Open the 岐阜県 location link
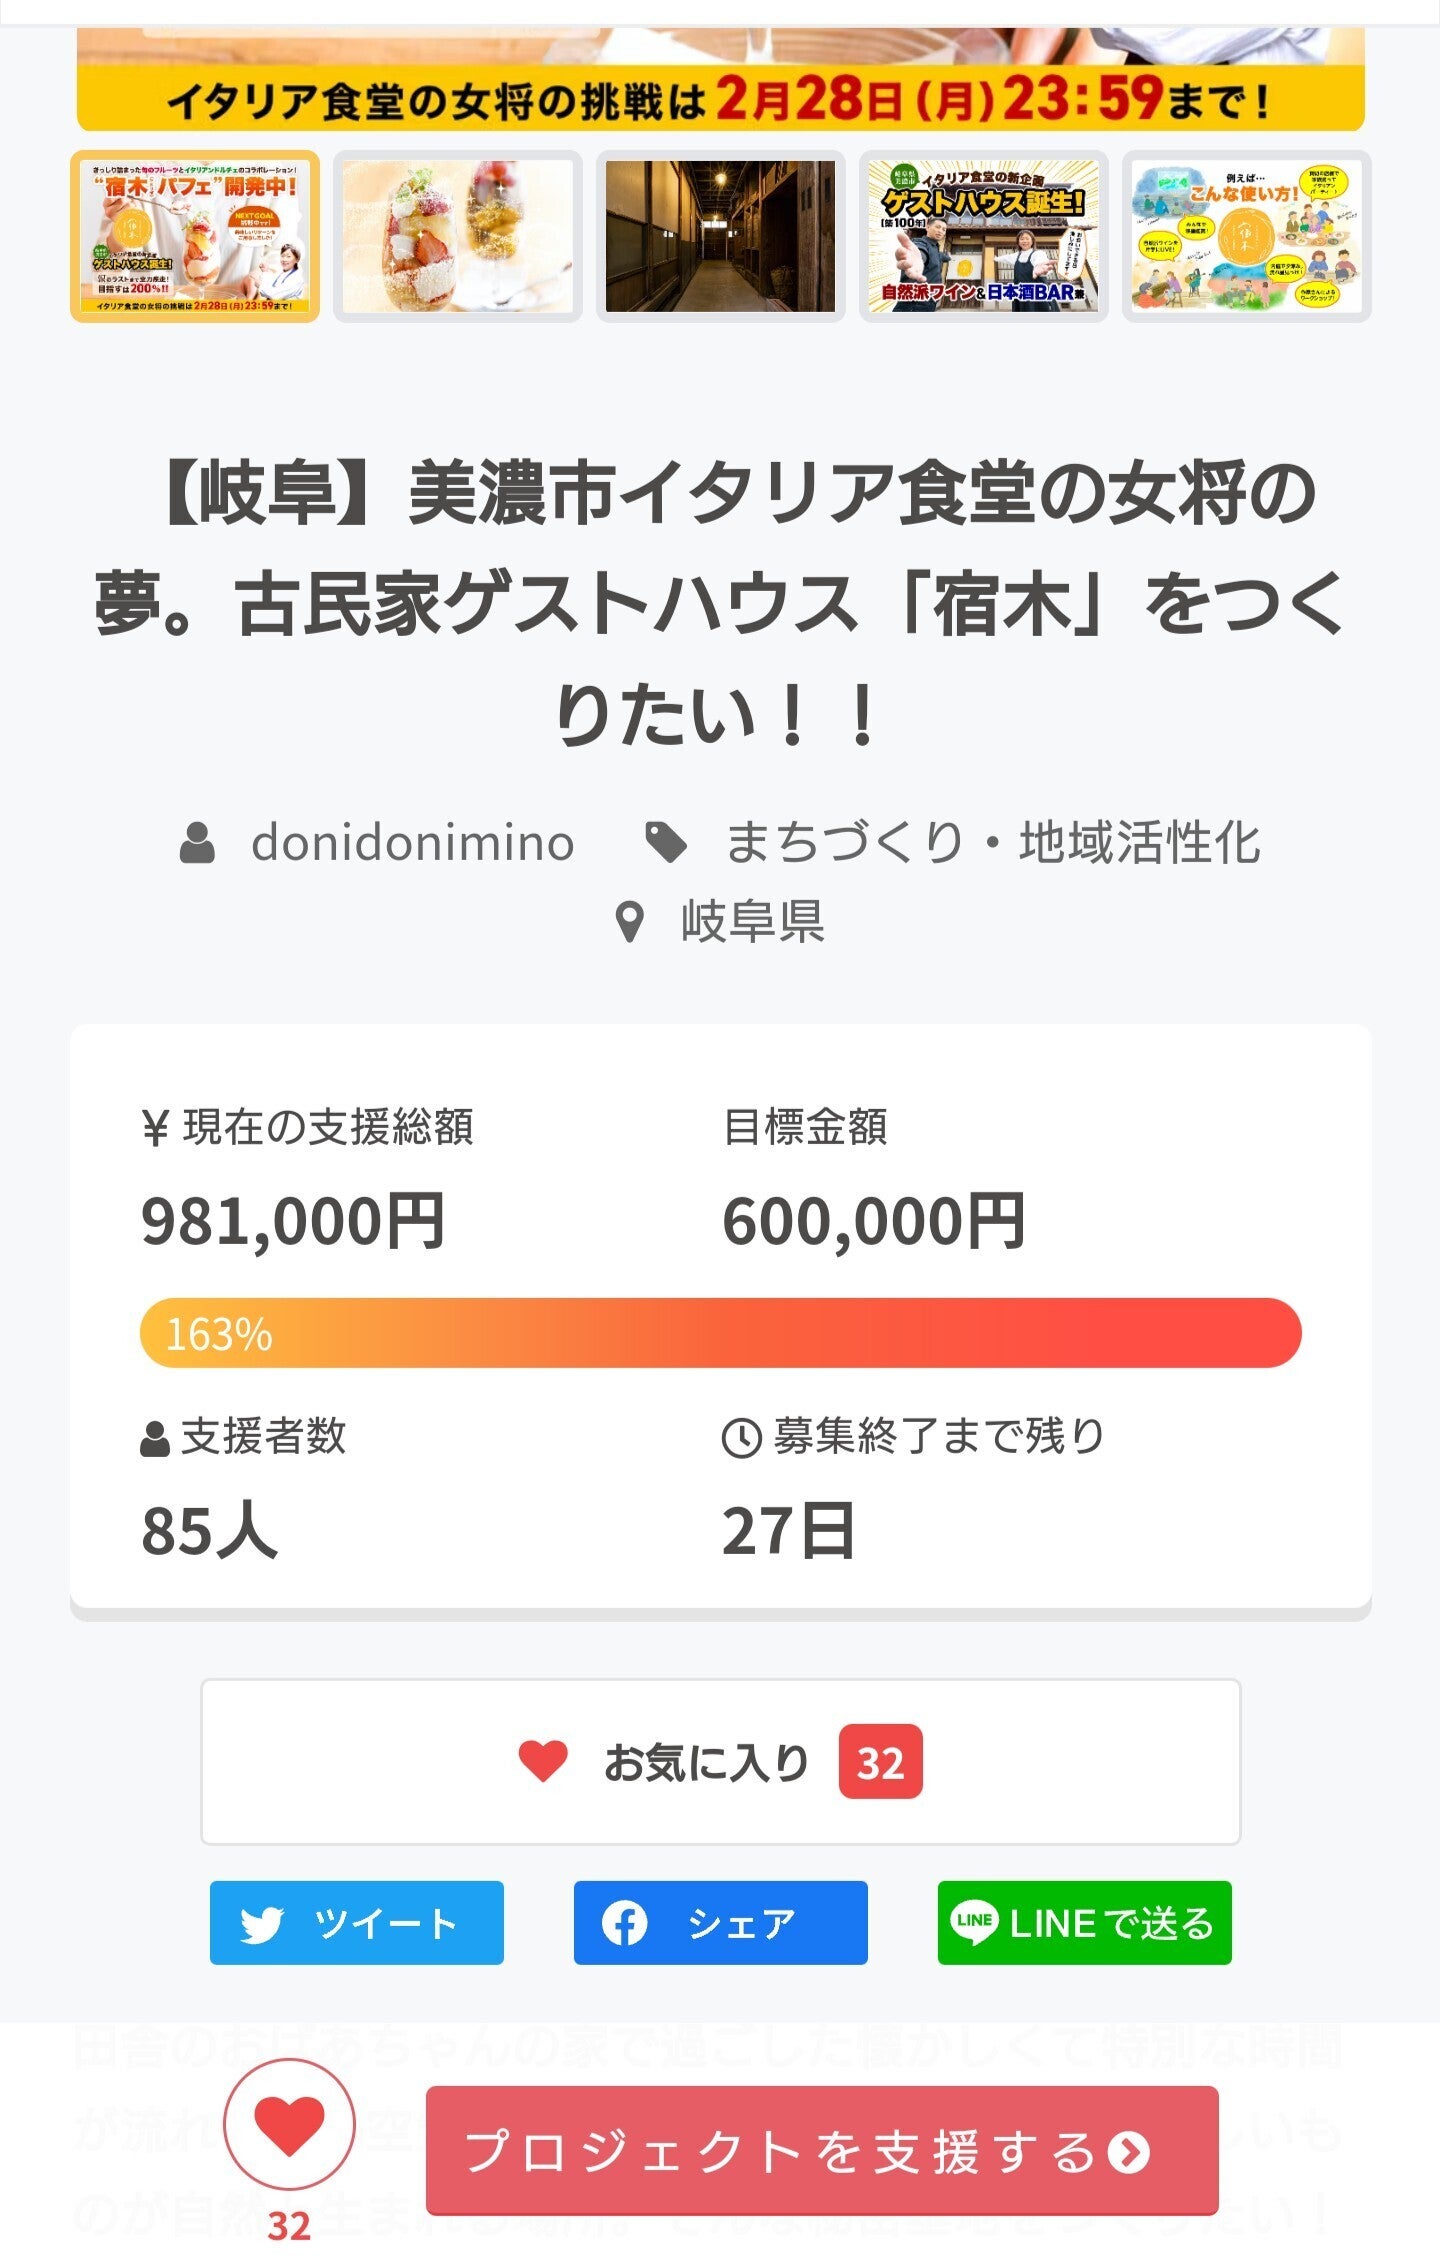 pyautogui.click(x=752, y=922)
